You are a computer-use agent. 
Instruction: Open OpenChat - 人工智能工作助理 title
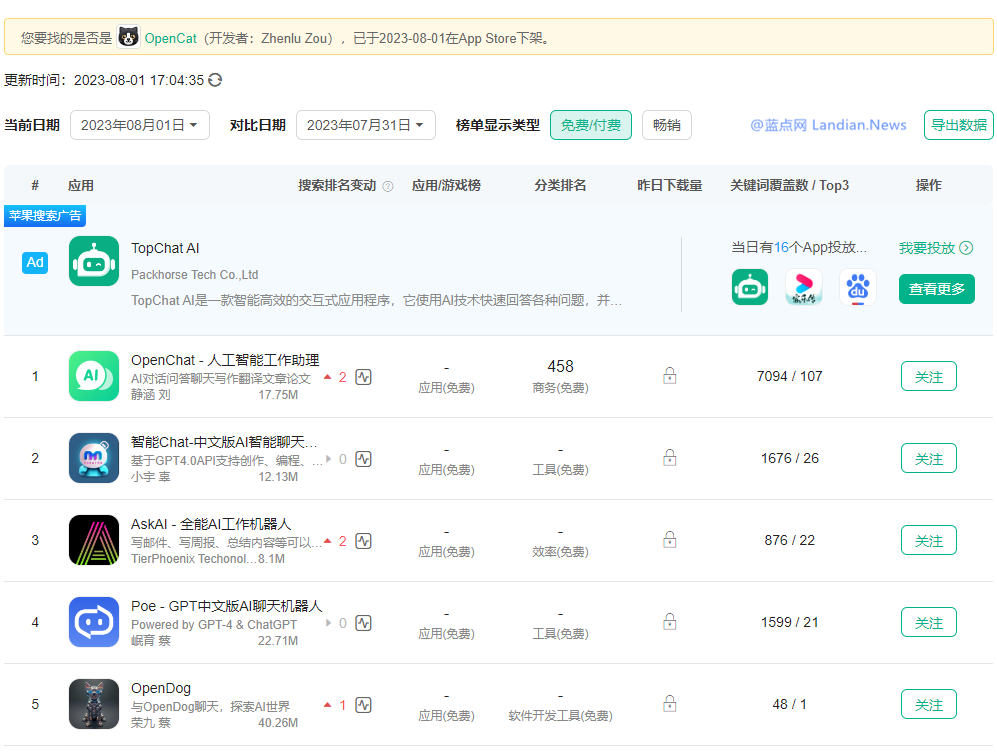pyautogui.click(x=225, y=360)
